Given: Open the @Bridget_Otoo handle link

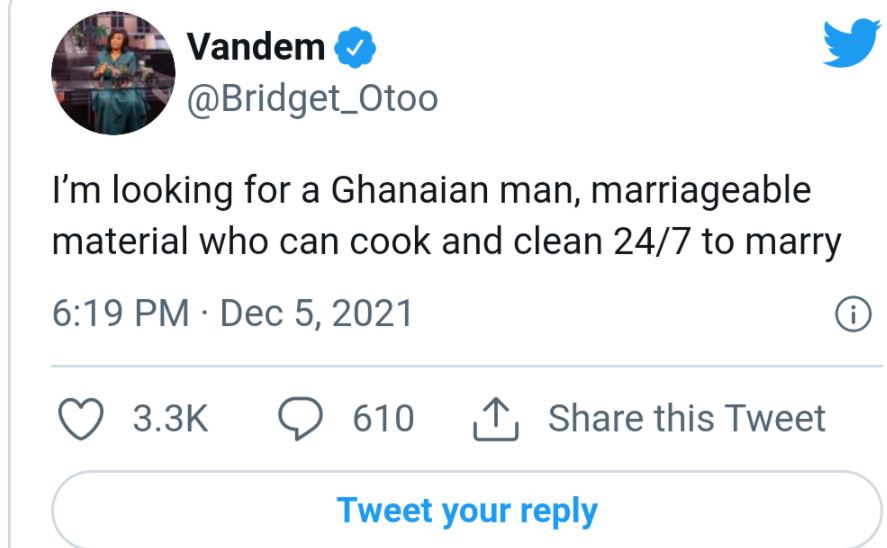Looking at the screenshot, I should pyautogui.click(x=312, y=97).
